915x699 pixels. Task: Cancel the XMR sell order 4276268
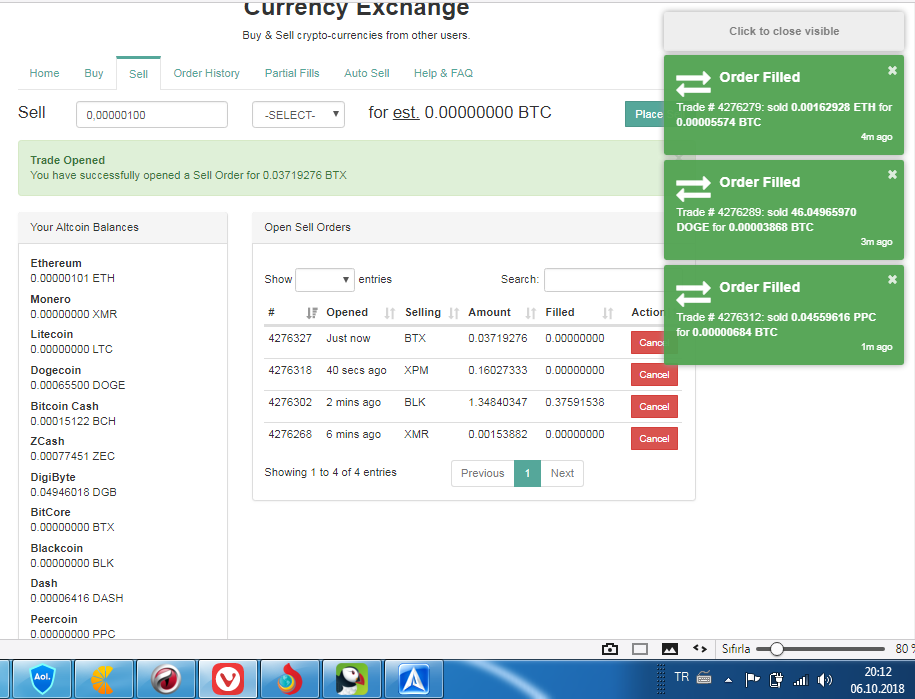(654, 439)
